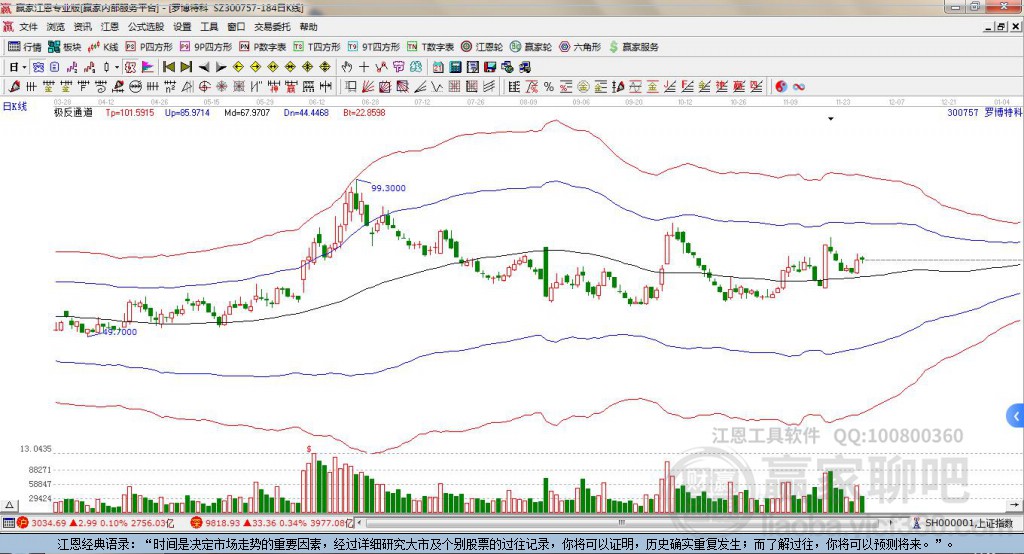Viewport: 1024px width, 554px height.
Task: Open the 六角形 hexagon tool
Action: pos(580,47)
